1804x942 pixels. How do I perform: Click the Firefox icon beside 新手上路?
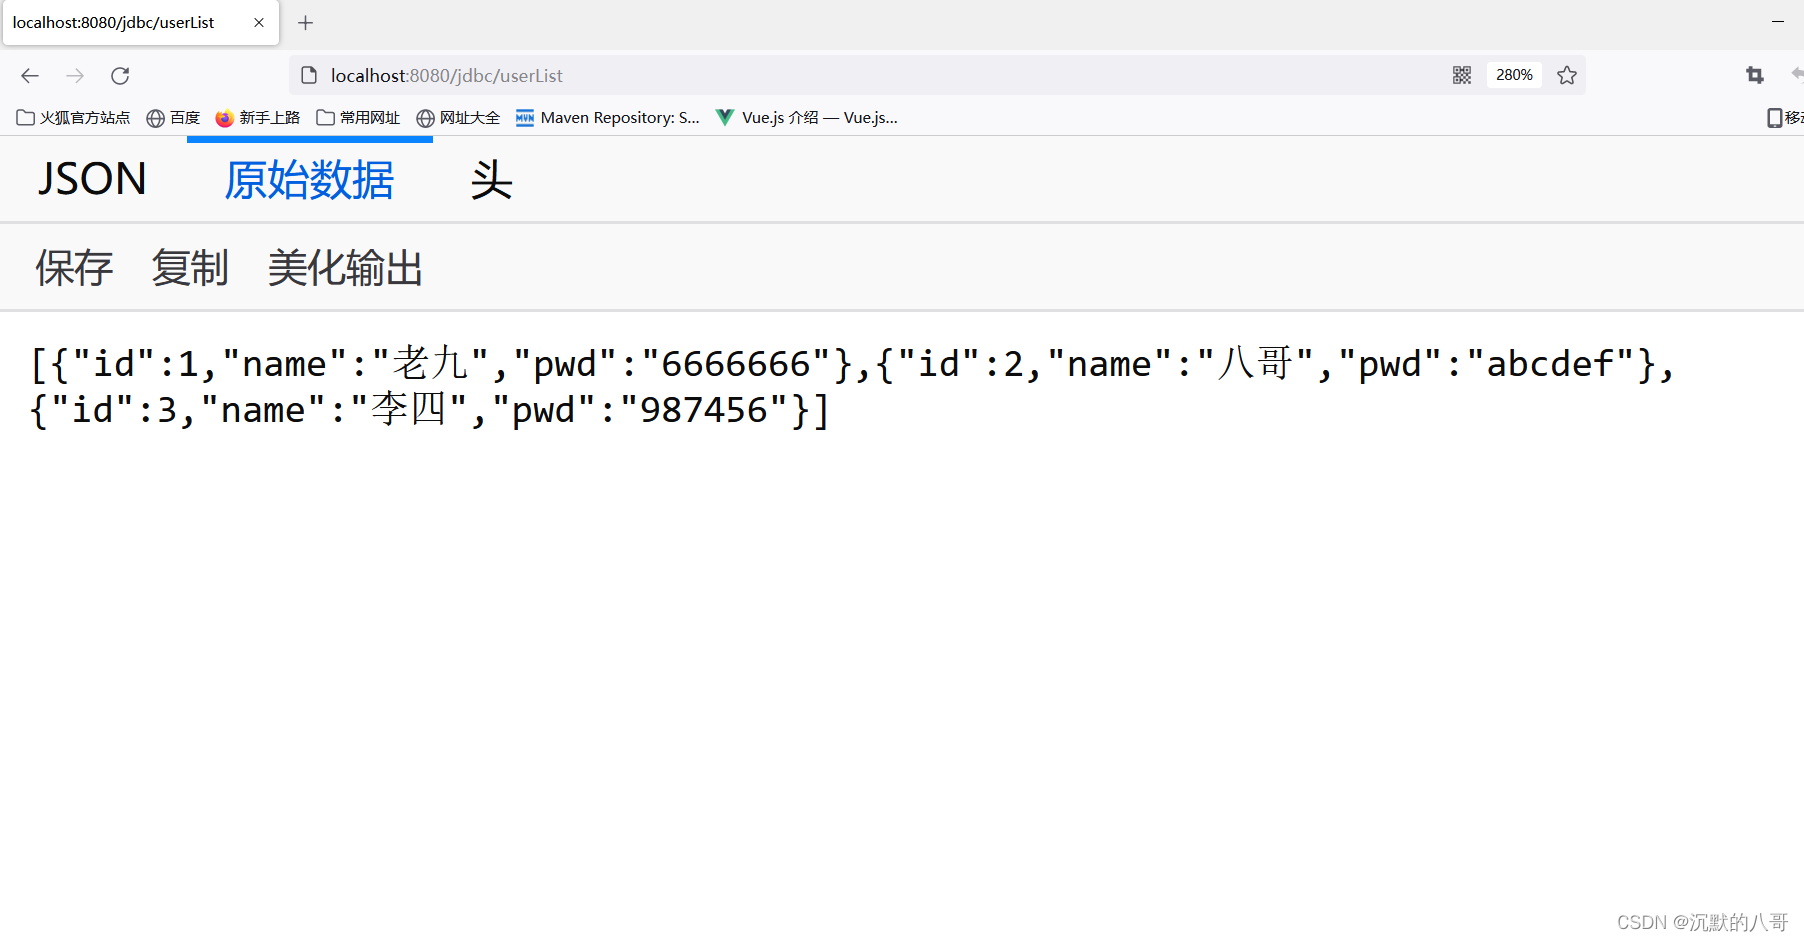[x=224, y=117]
